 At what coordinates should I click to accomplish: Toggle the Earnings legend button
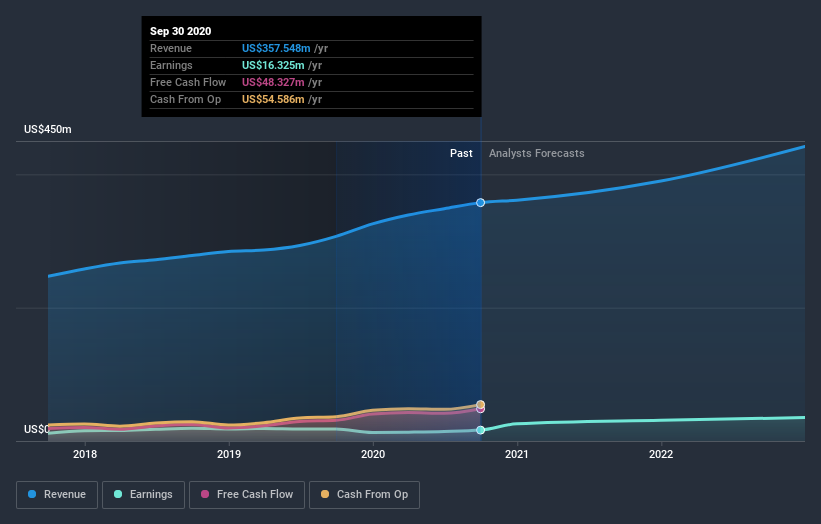pos(143,495)
